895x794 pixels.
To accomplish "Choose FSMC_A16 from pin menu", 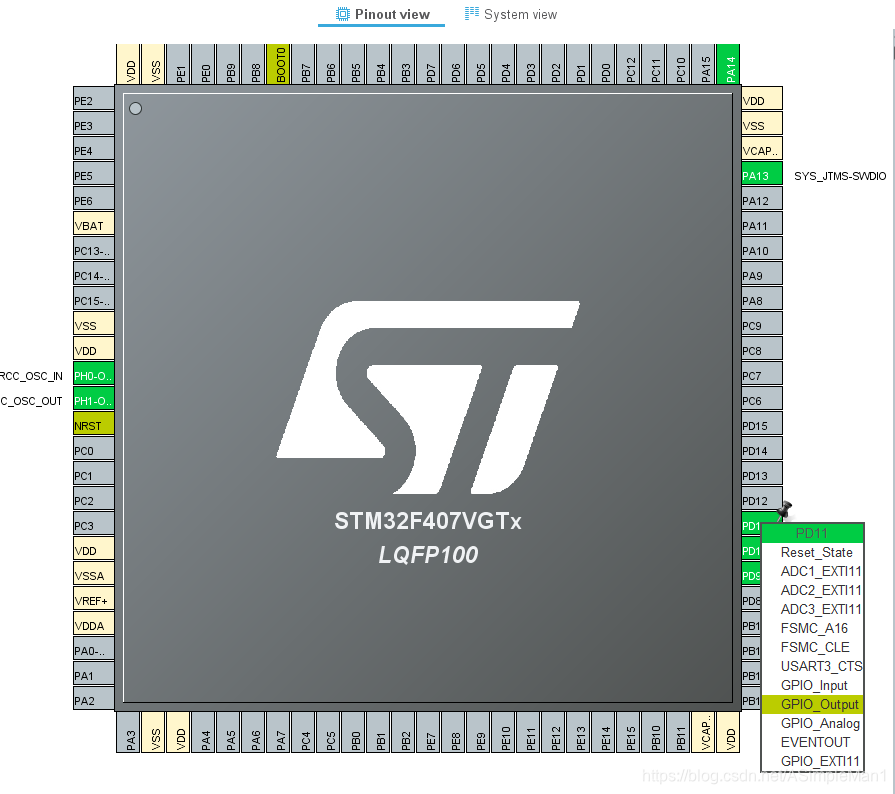I will click(x=812, y=628).
